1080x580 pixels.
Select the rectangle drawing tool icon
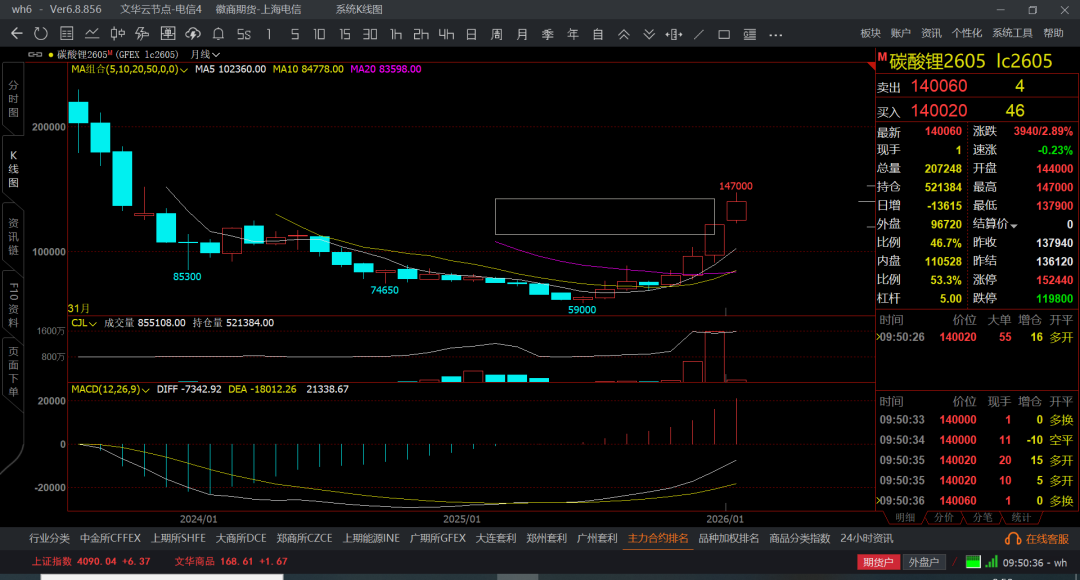(724, 34)
